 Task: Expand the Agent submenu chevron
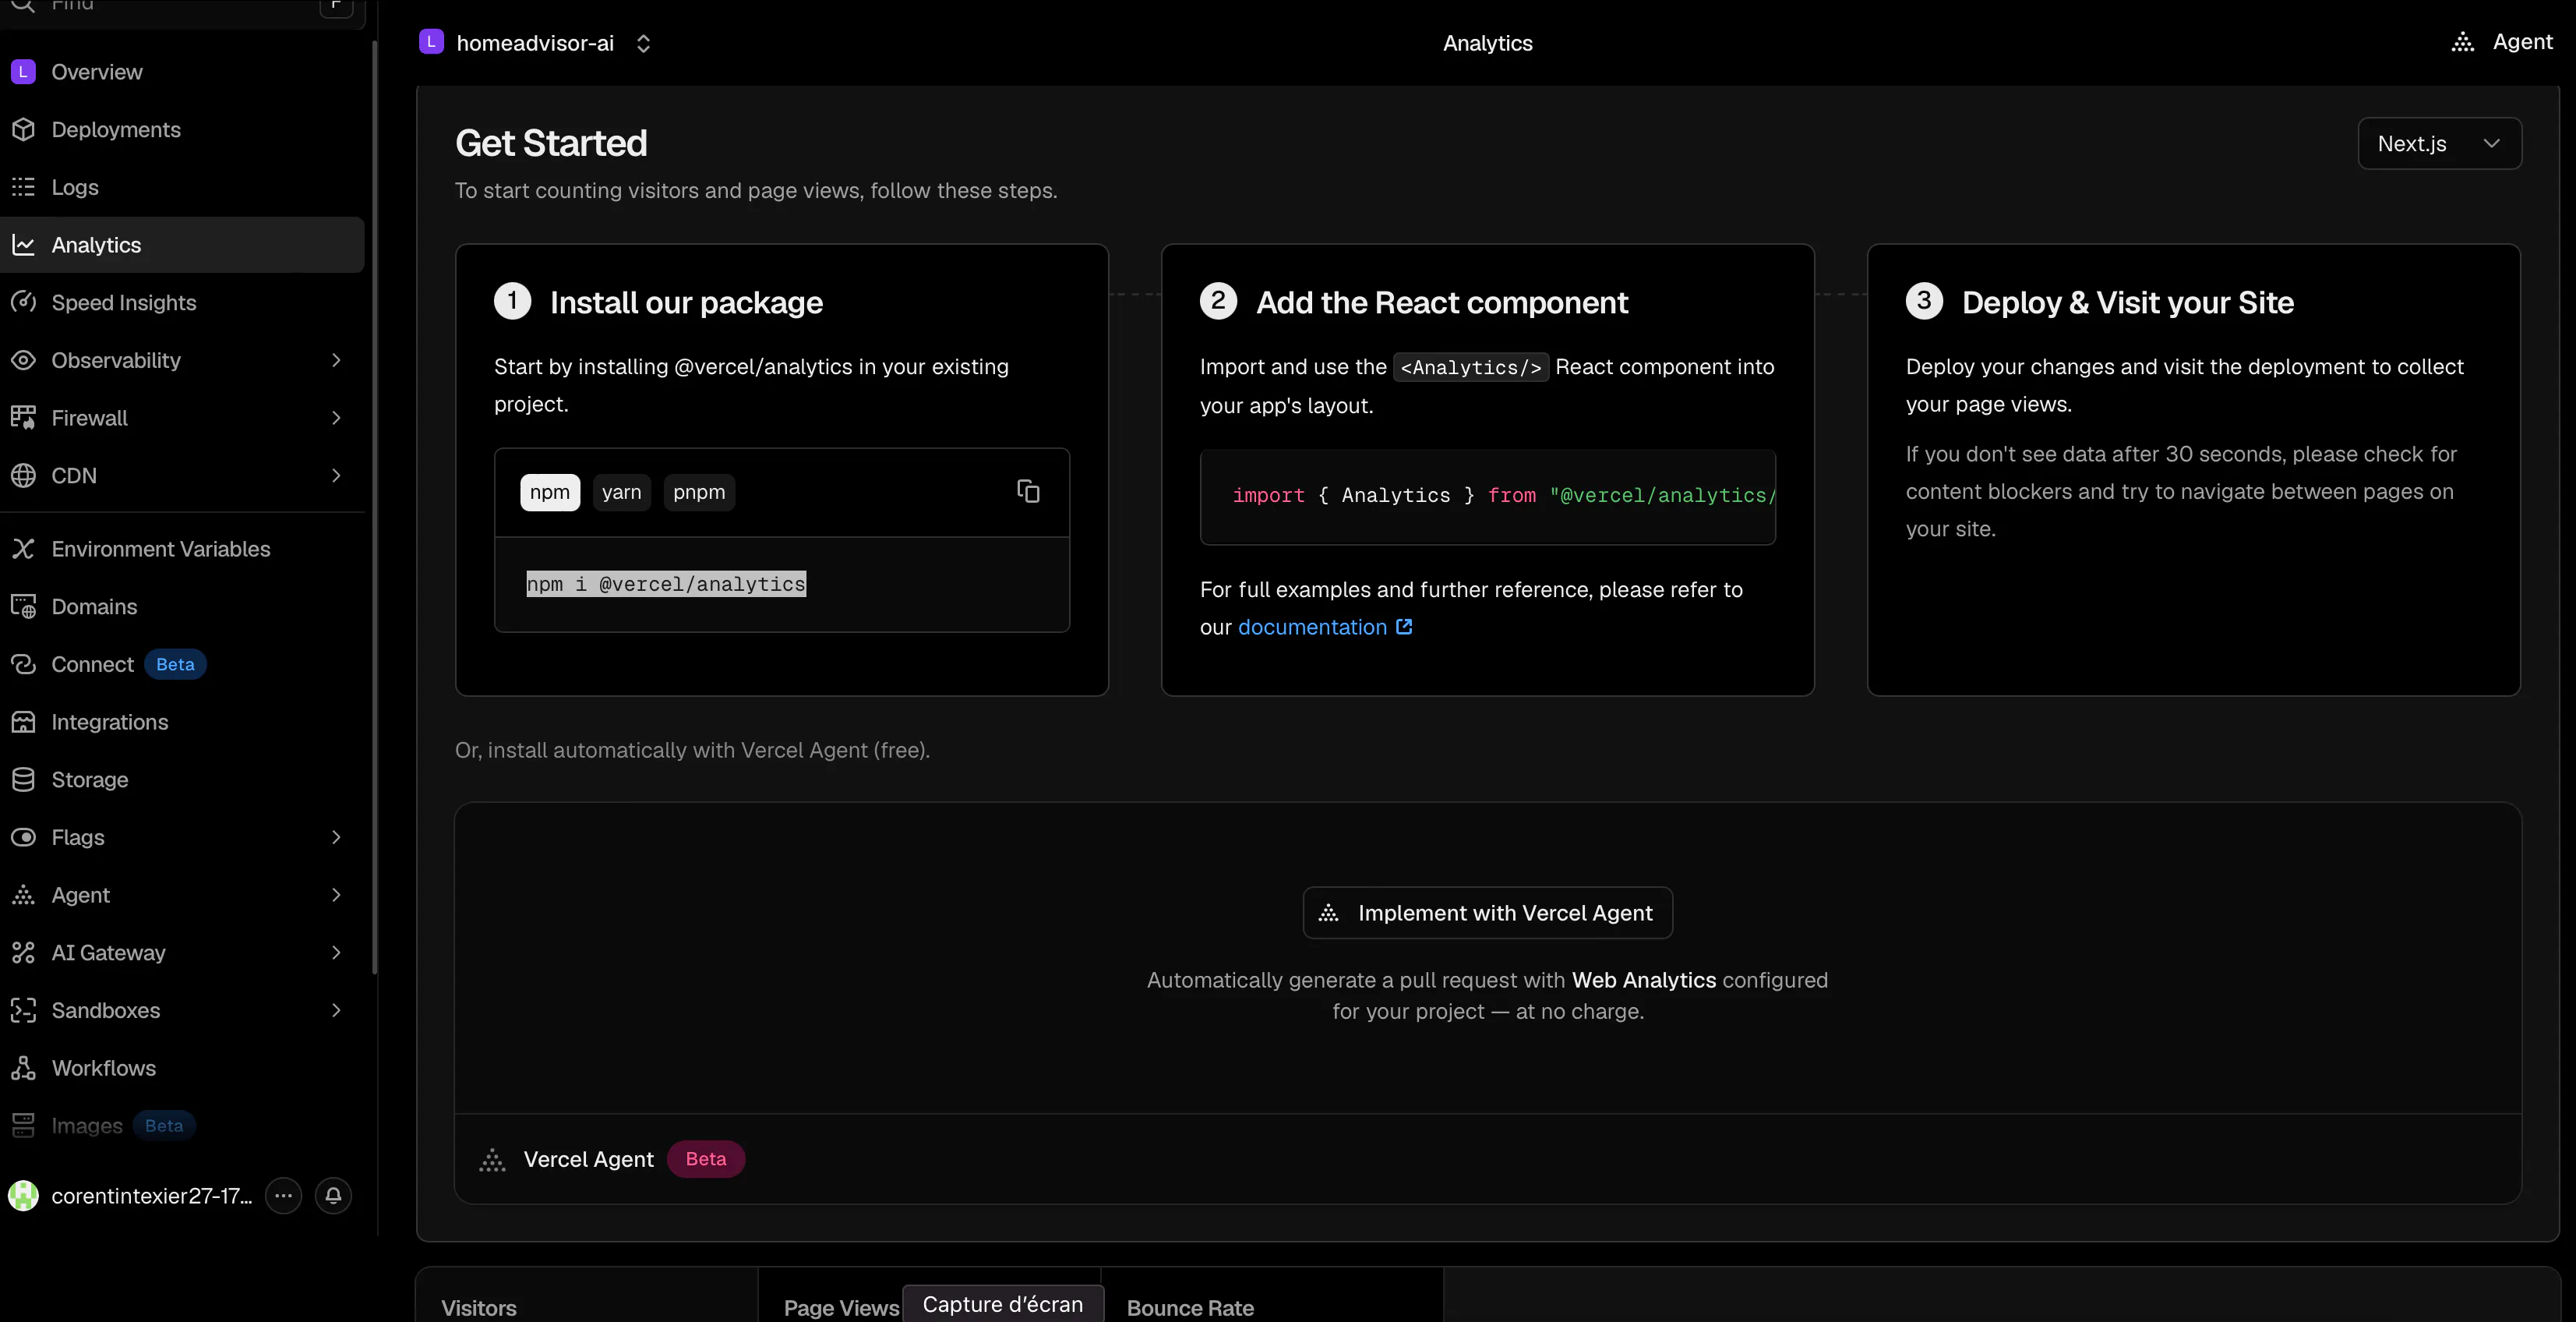click(336, 895)
